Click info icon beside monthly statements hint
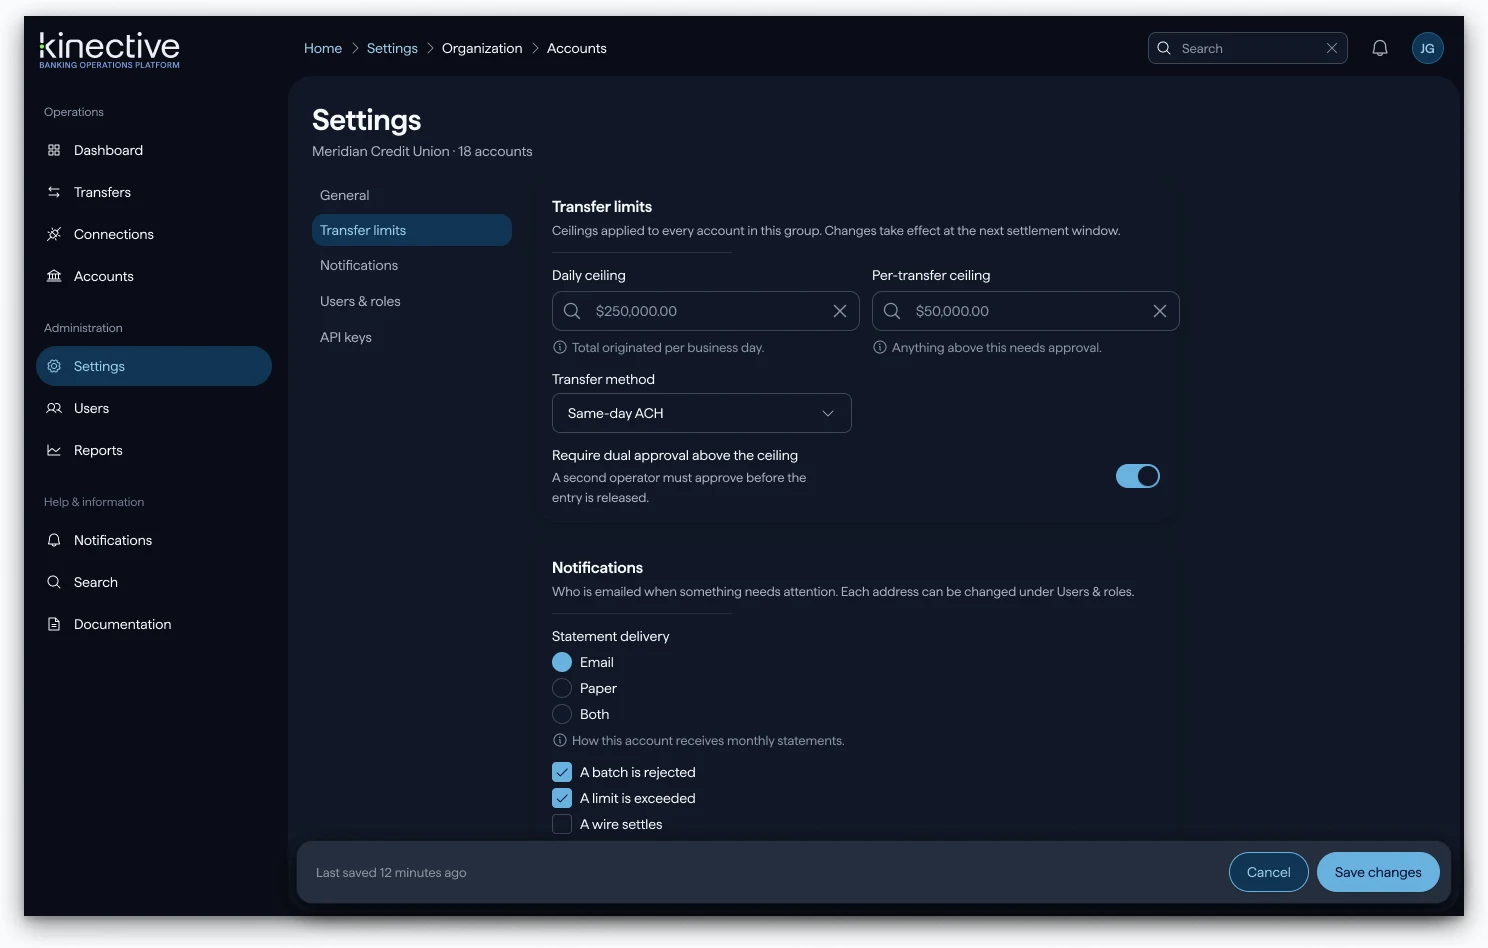1488x948 pixels. pos(560,741)
